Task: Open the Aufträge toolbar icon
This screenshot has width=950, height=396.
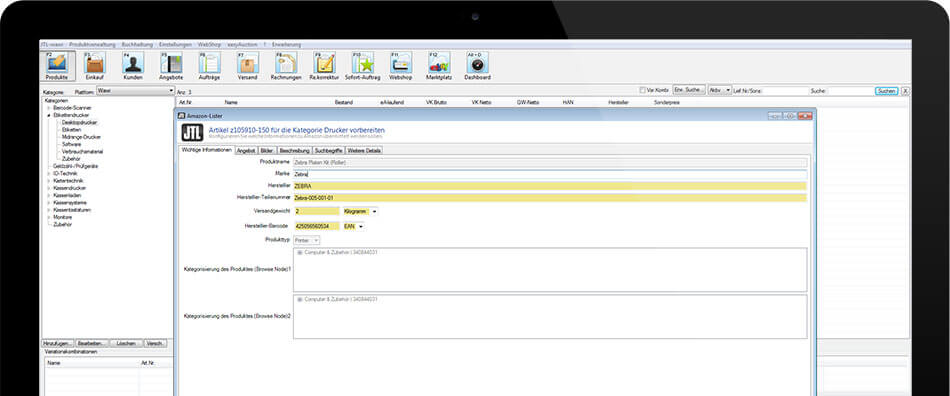Action: [x=209, y=66]
